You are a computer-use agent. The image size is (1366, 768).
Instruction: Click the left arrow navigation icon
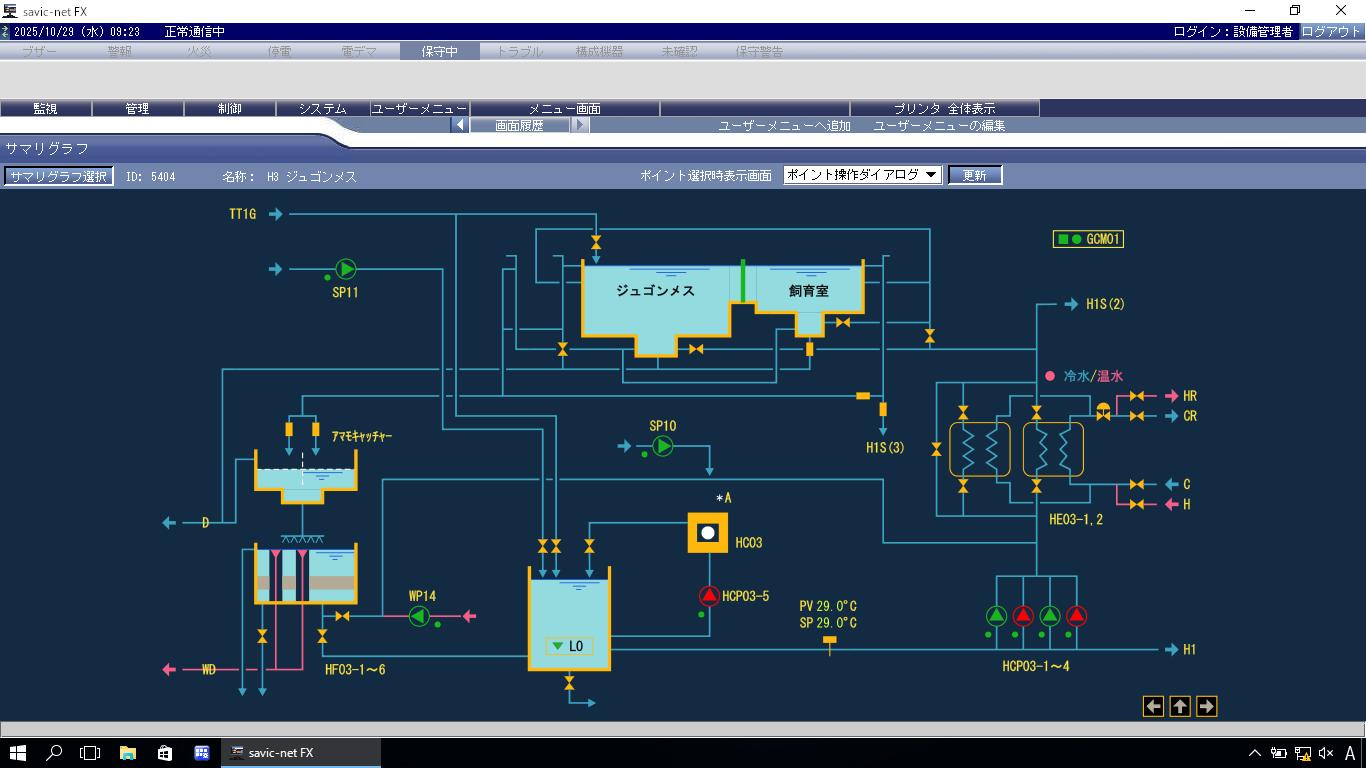(x=1153, y=706)
